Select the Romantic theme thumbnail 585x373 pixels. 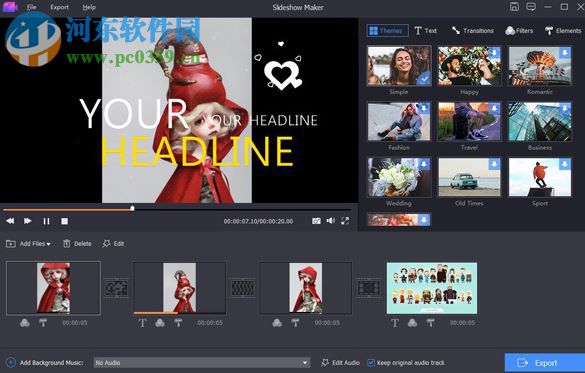click(540, 66)
